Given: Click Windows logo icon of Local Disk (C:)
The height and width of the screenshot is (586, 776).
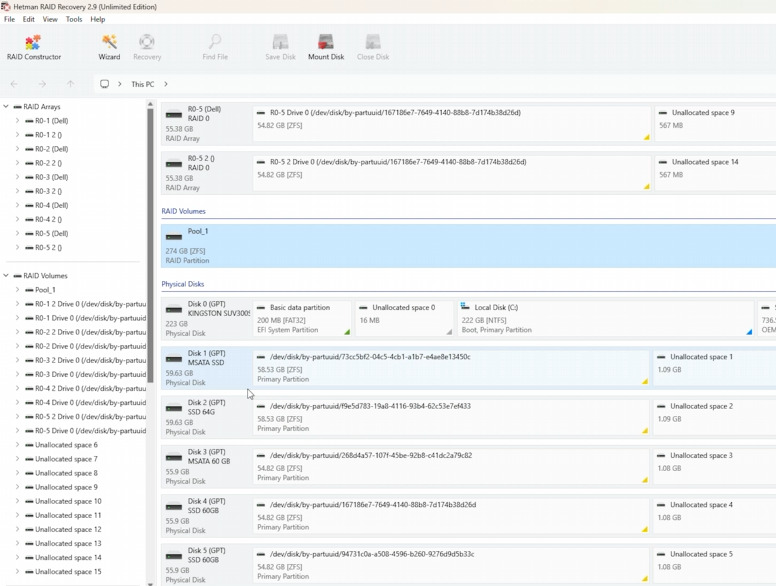Looking at the screenshot, I should click(x=465, y=307).
